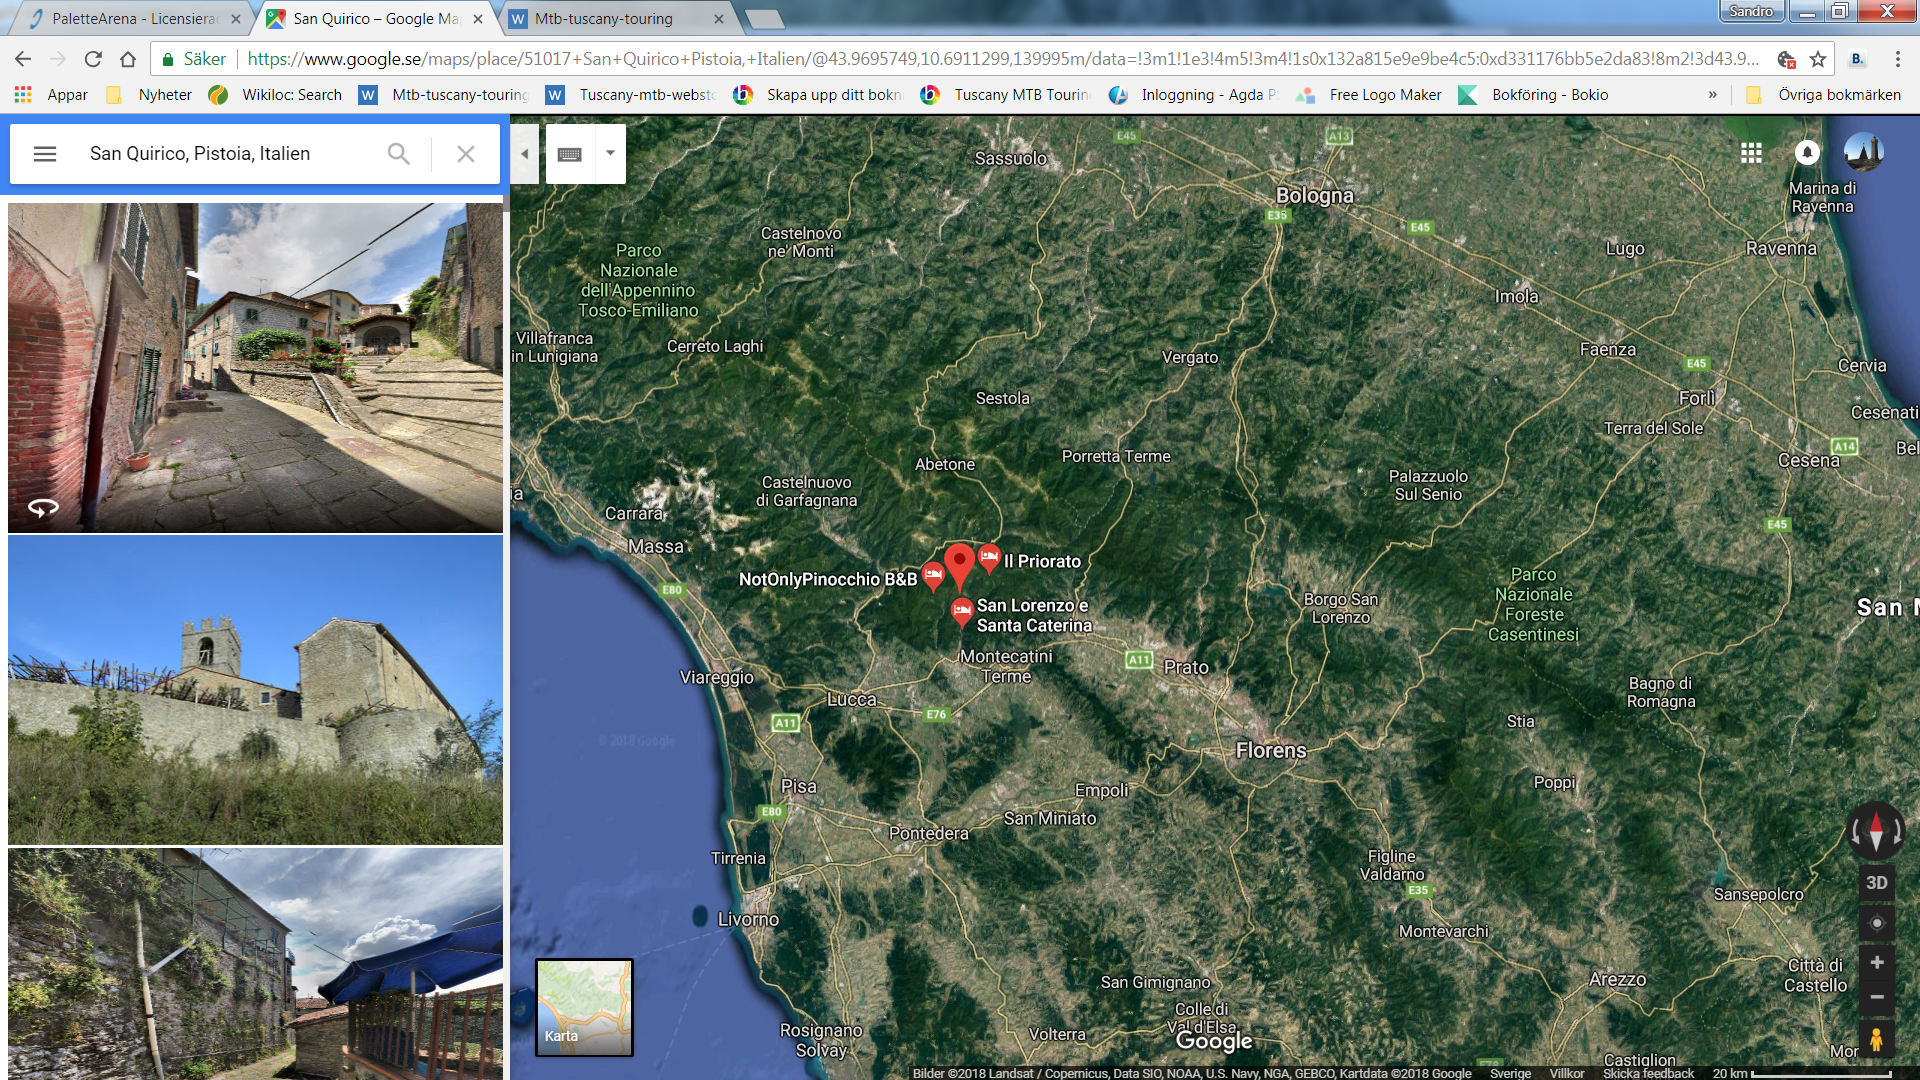Click the notifications bell icon
Screen dimensions: 1920x1080
coord(1807,153)
